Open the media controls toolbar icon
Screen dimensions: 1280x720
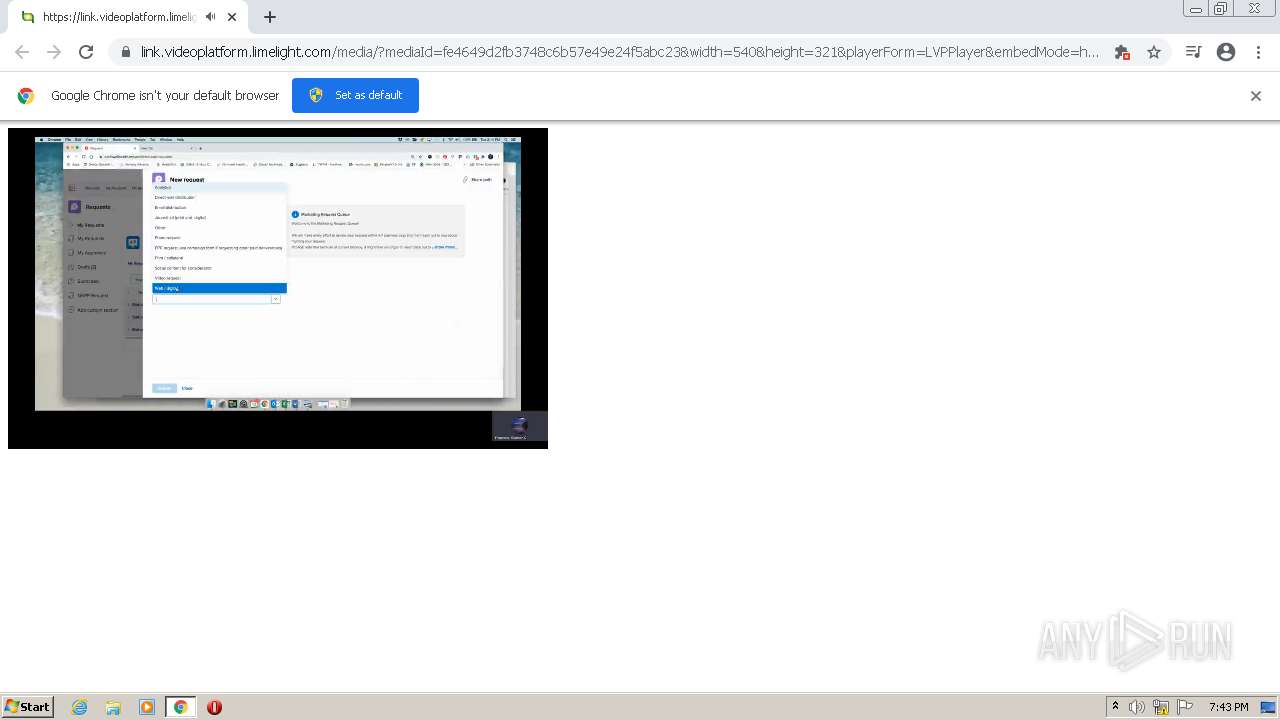(1193, 52)
